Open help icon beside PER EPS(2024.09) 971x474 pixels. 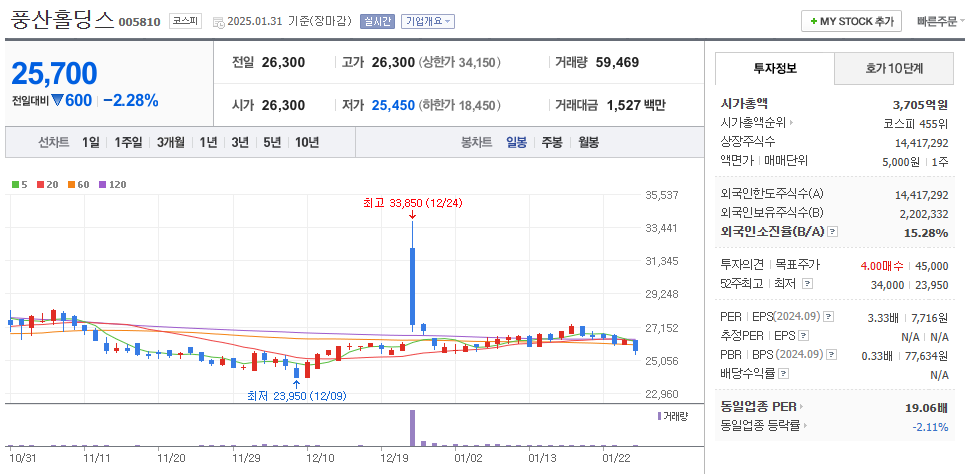829,317
